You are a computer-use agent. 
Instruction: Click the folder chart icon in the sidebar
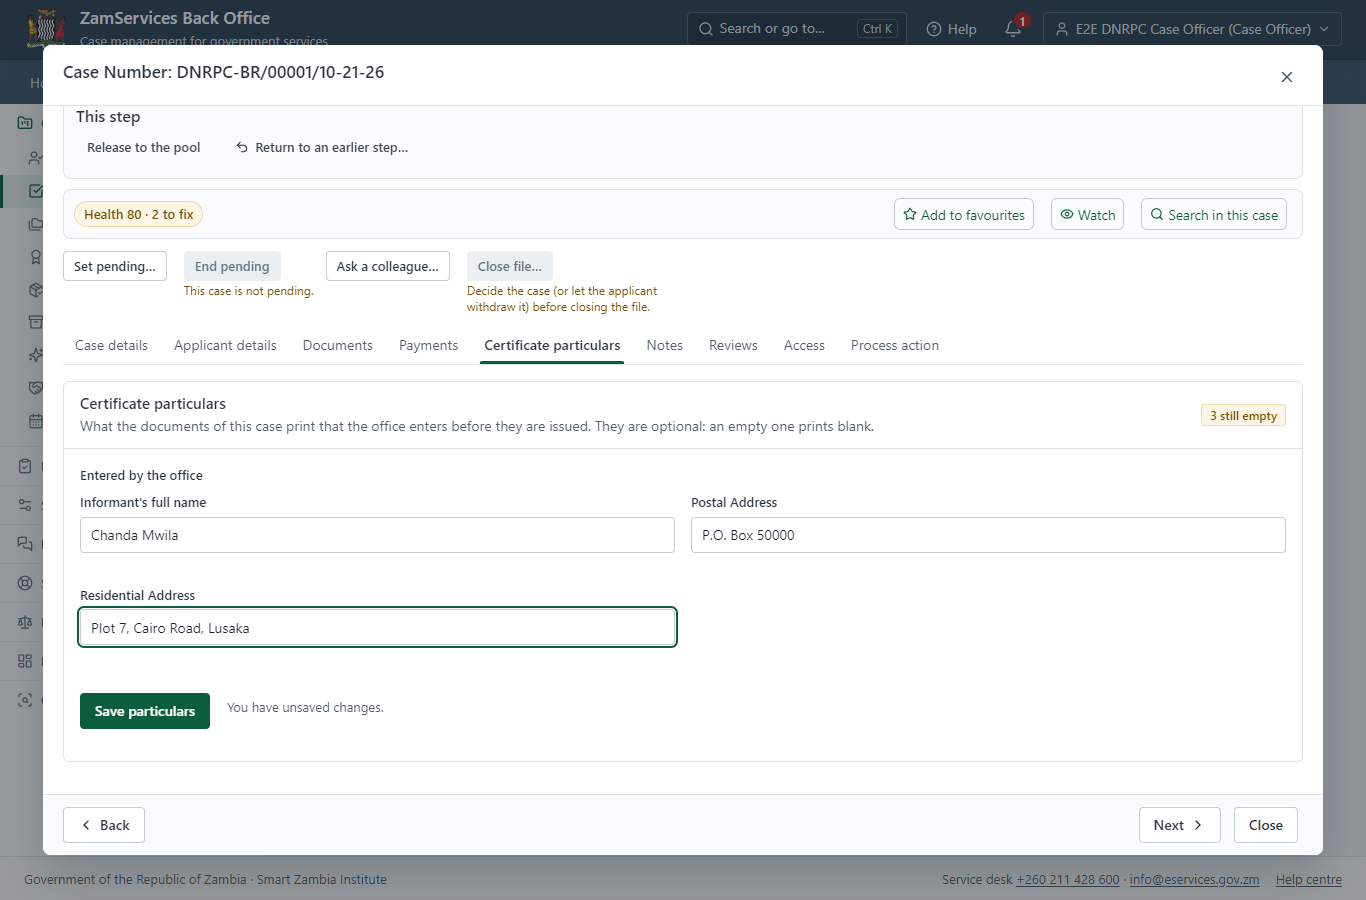click(x=25, y=123)
